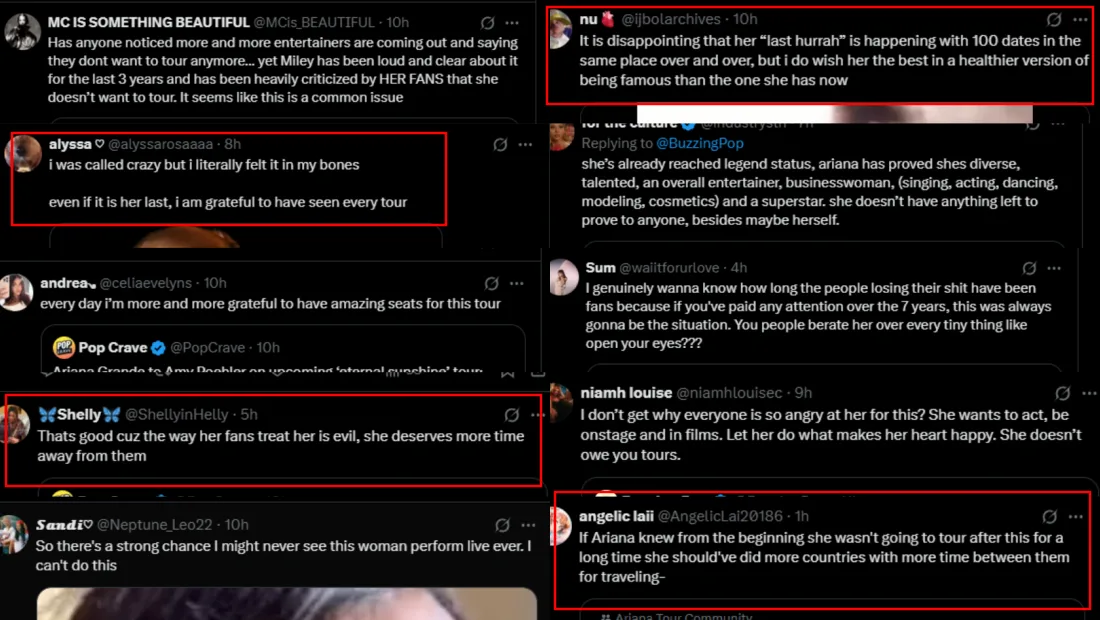Click the Grok icon on Sandi's tweet
This screenshot has height=620, width=1100.
(503, 525)
